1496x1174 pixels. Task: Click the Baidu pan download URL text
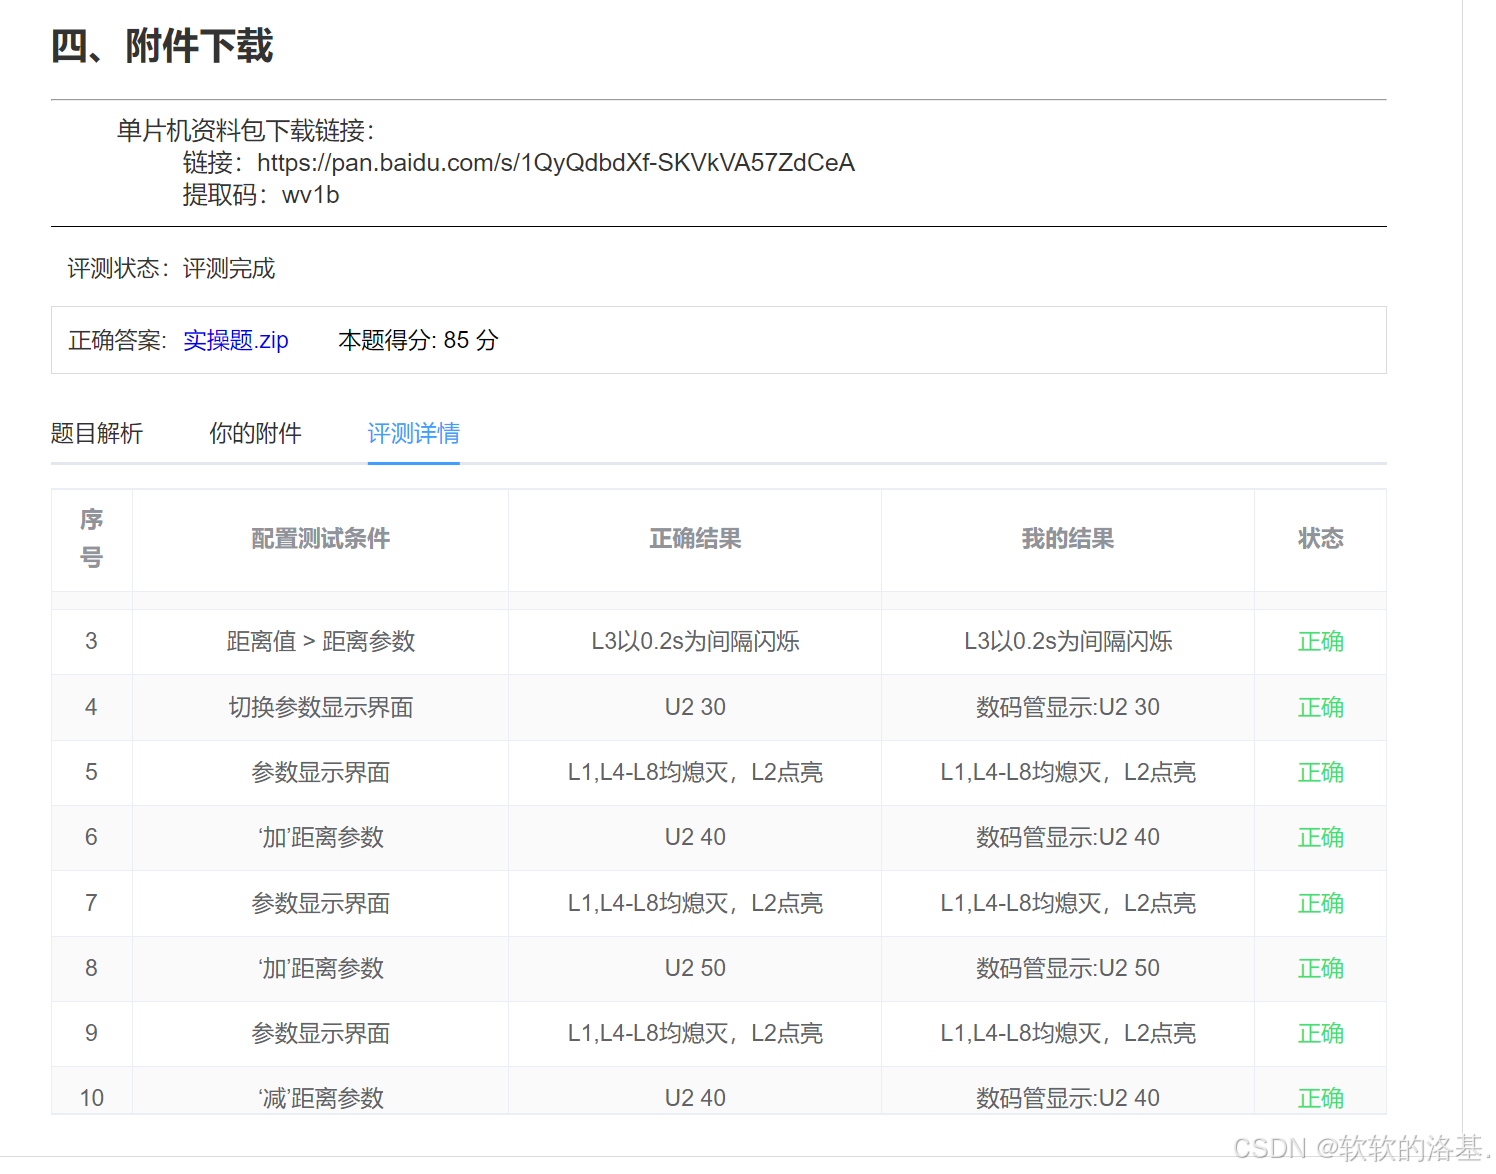click(556, 163)
